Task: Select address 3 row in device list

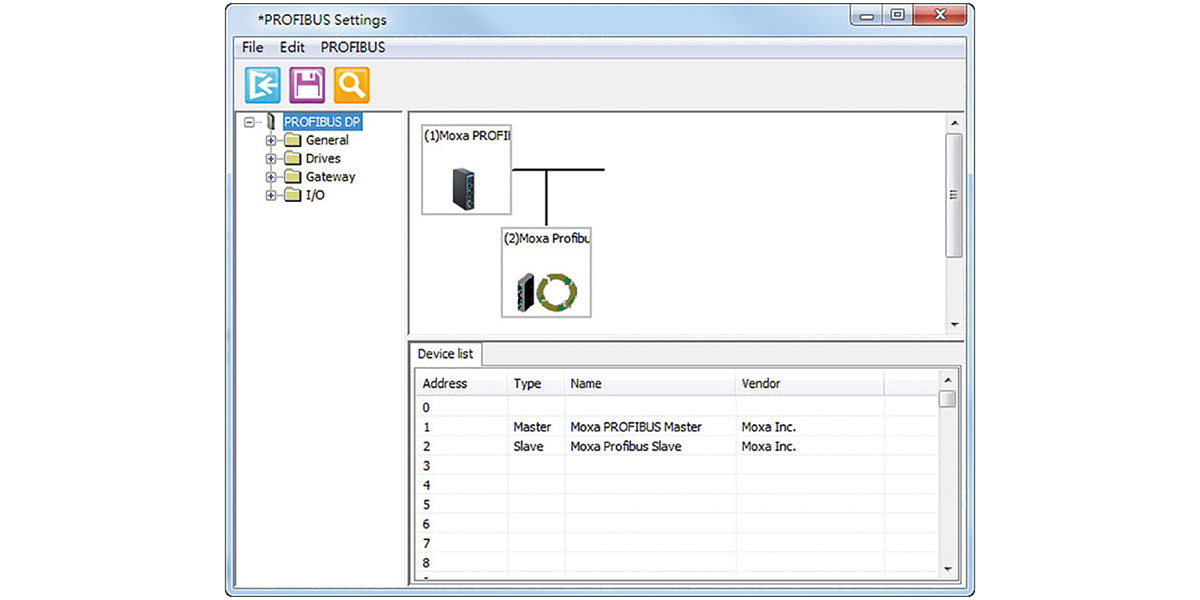Action: point(677,466)
